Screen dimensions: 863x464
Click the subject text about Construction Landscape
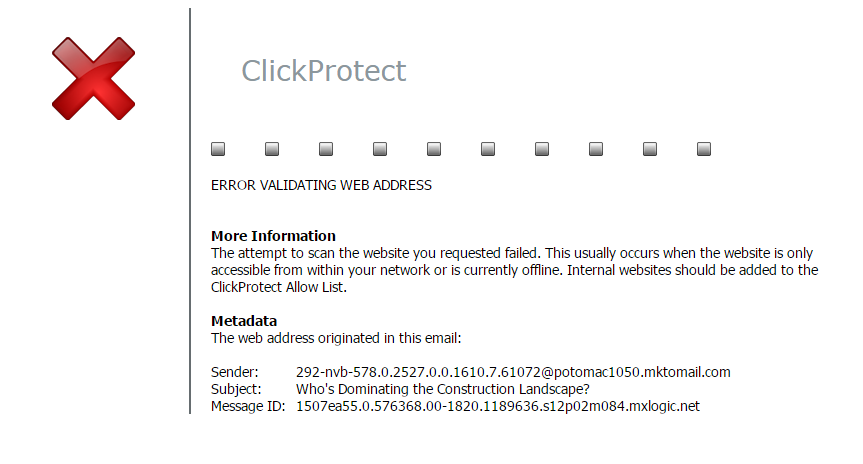pyautogui.click(x=443, y=389)
